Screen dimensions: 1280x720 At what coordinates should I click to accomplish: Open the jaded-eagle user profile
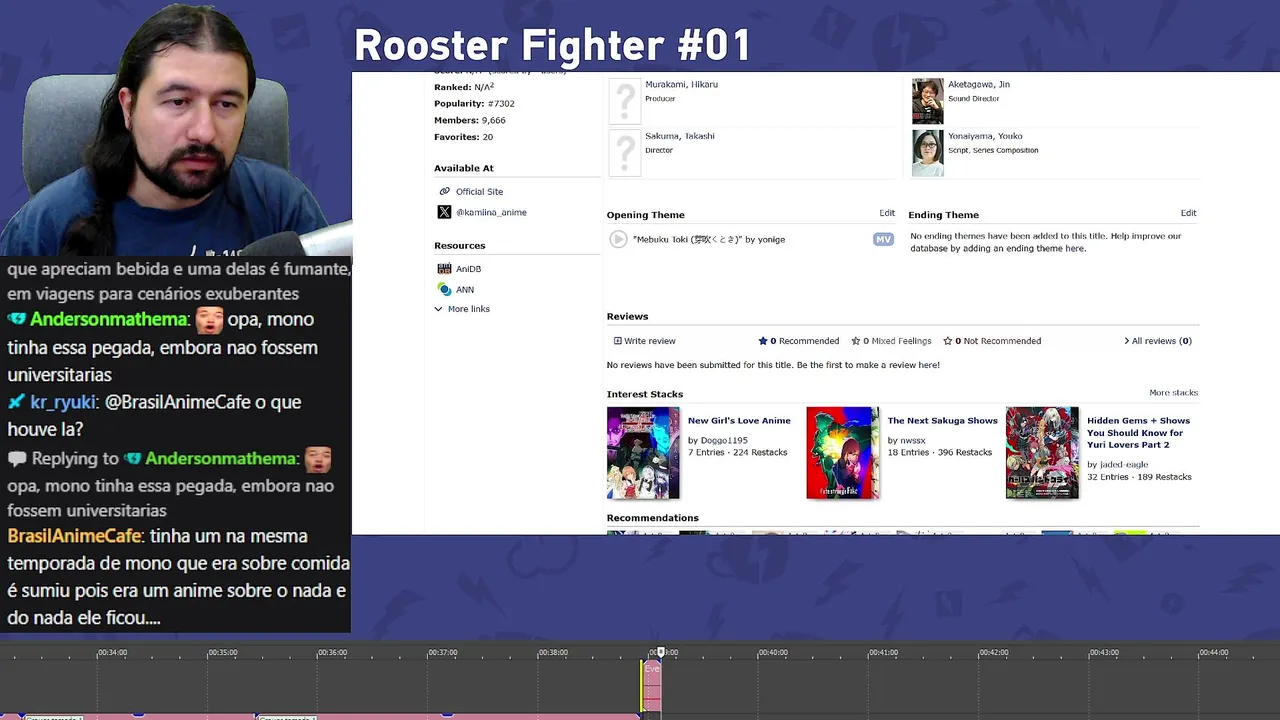(1123, 465)
